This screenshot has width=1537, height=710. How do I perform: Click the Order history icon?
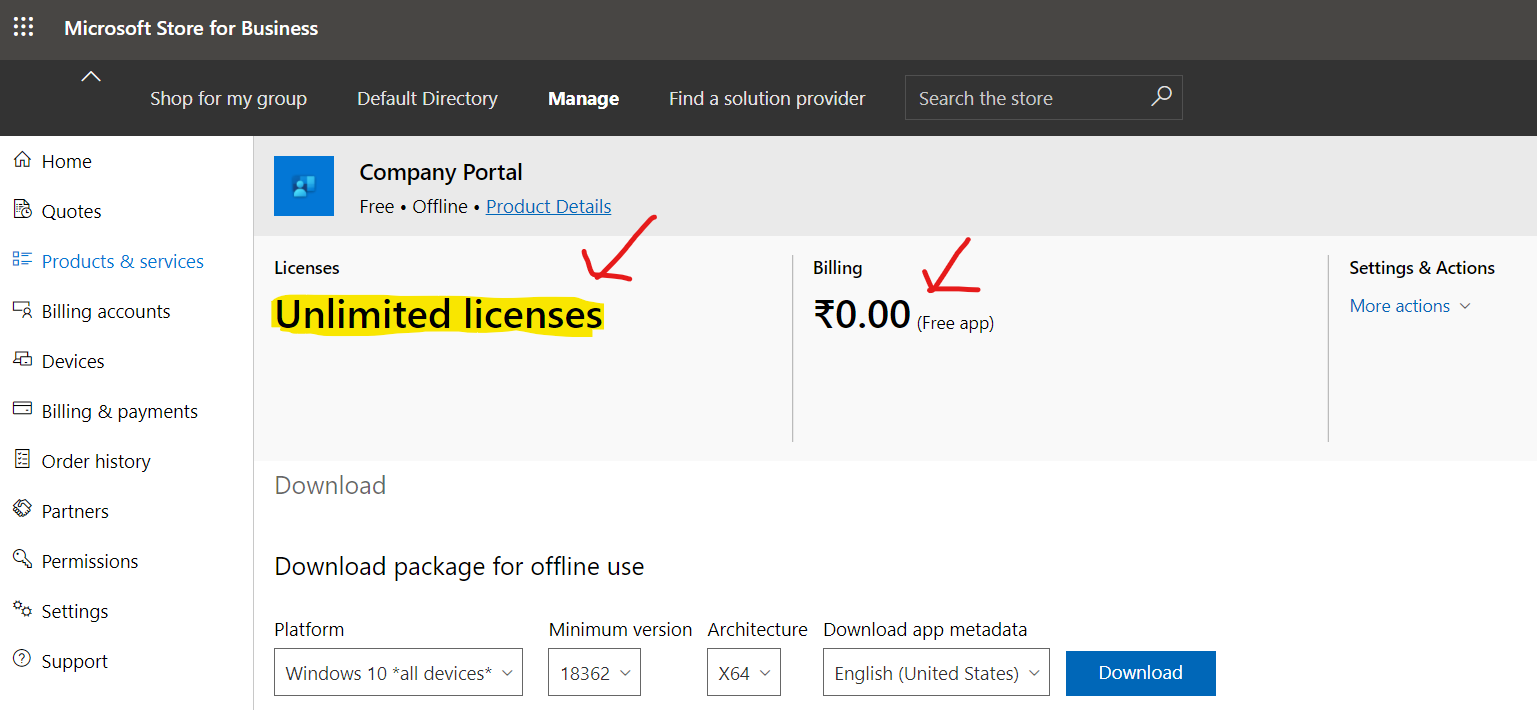22,460
